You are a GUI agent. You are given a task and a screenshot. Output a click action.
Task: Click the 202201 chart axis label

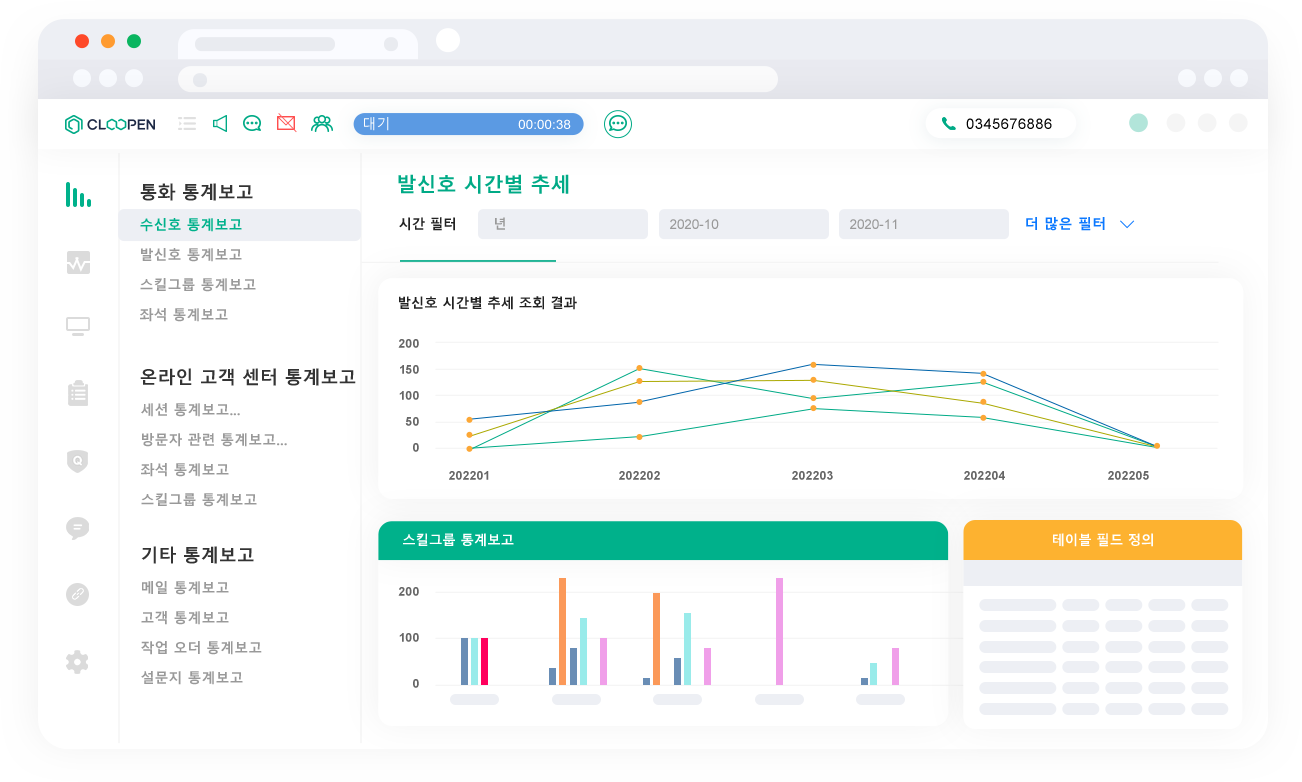point(469,476)
